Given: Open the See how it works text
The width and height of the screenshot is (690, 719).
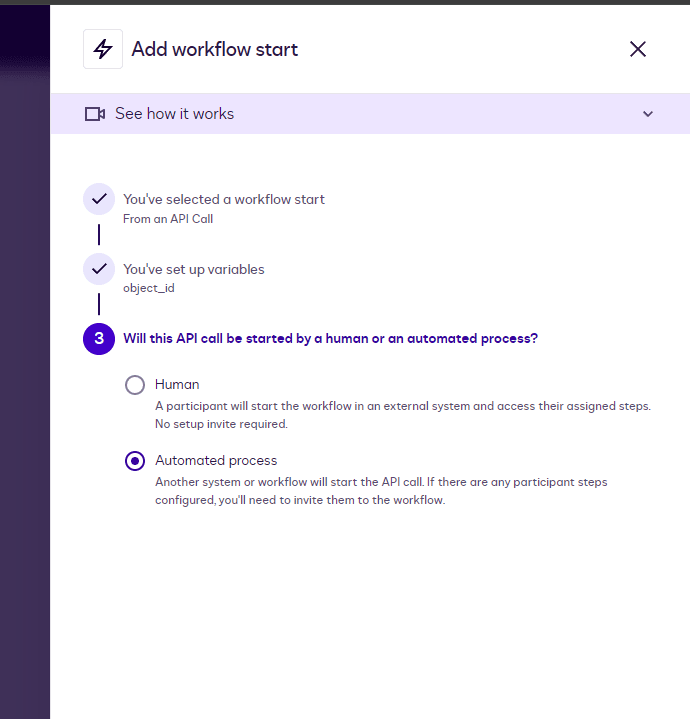Looking at the screenshot, I should [174, 114].
